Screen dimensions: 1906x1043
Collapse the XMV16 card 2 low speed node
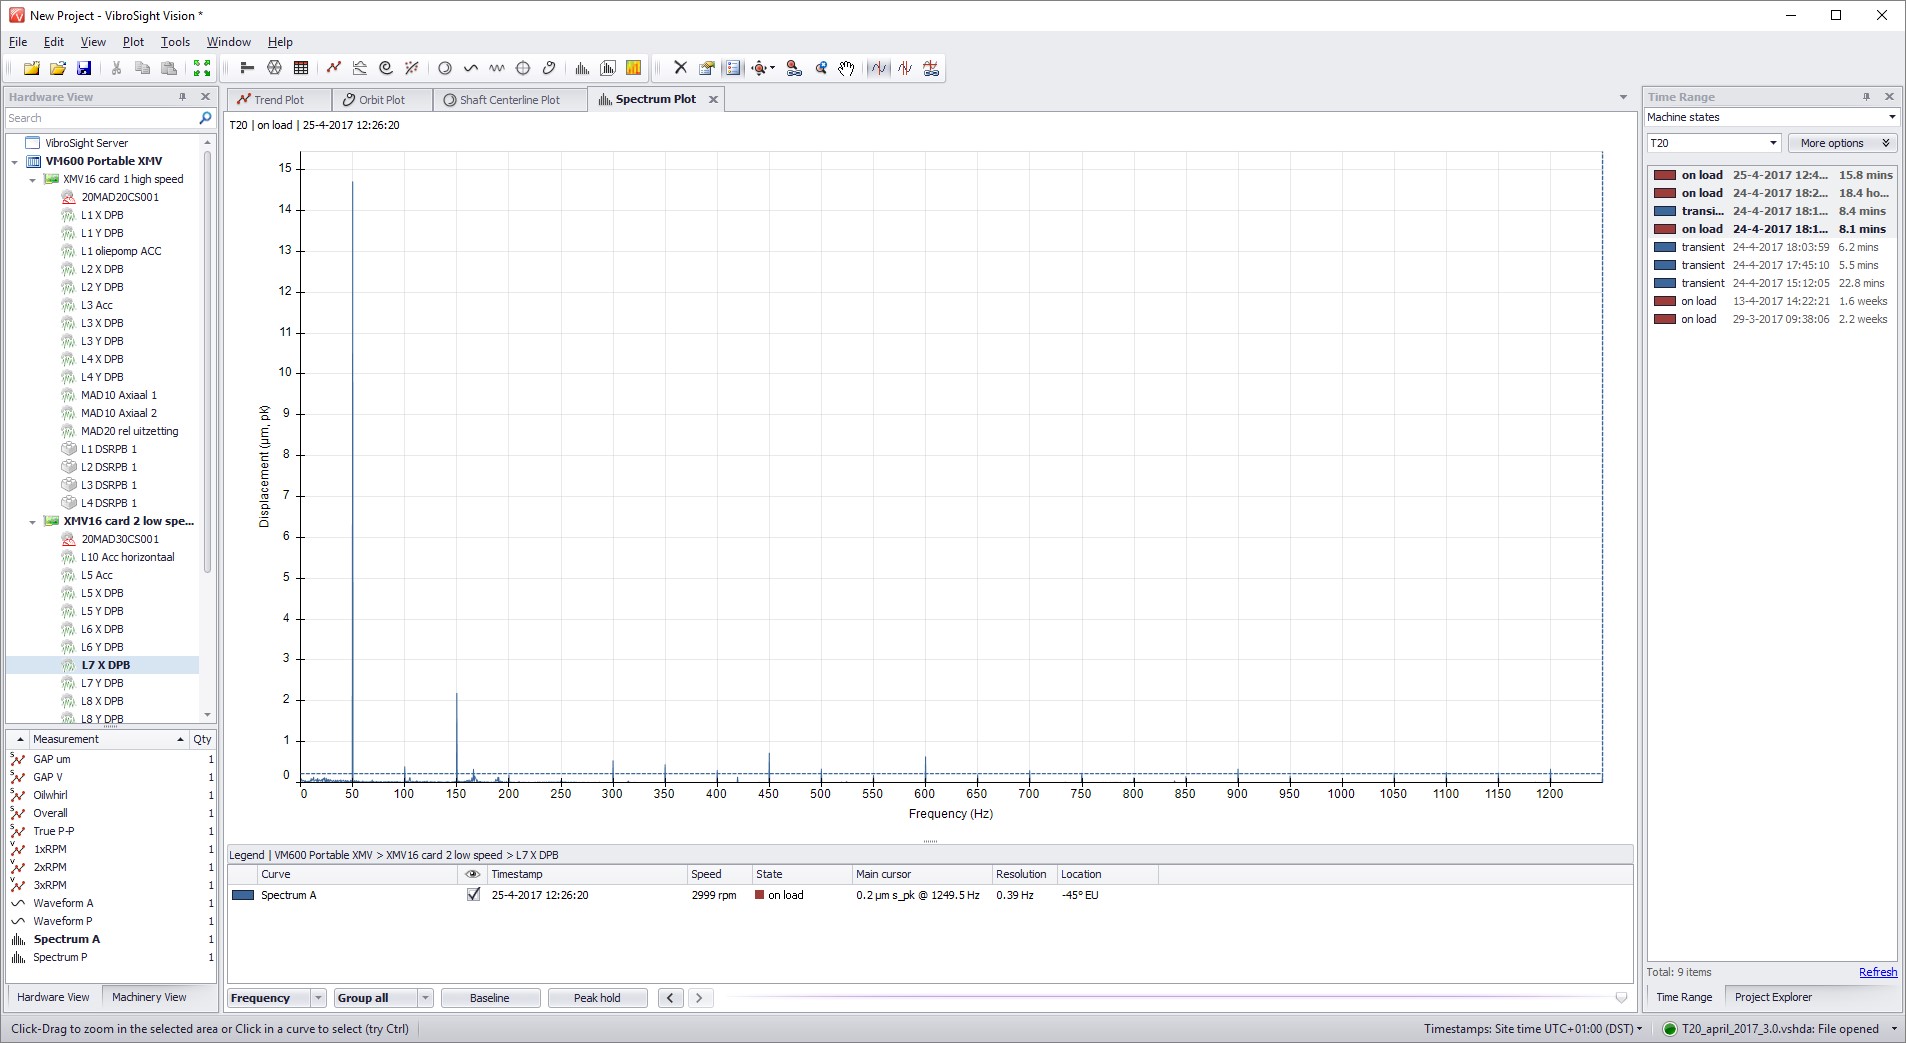(x=31, y=521)
